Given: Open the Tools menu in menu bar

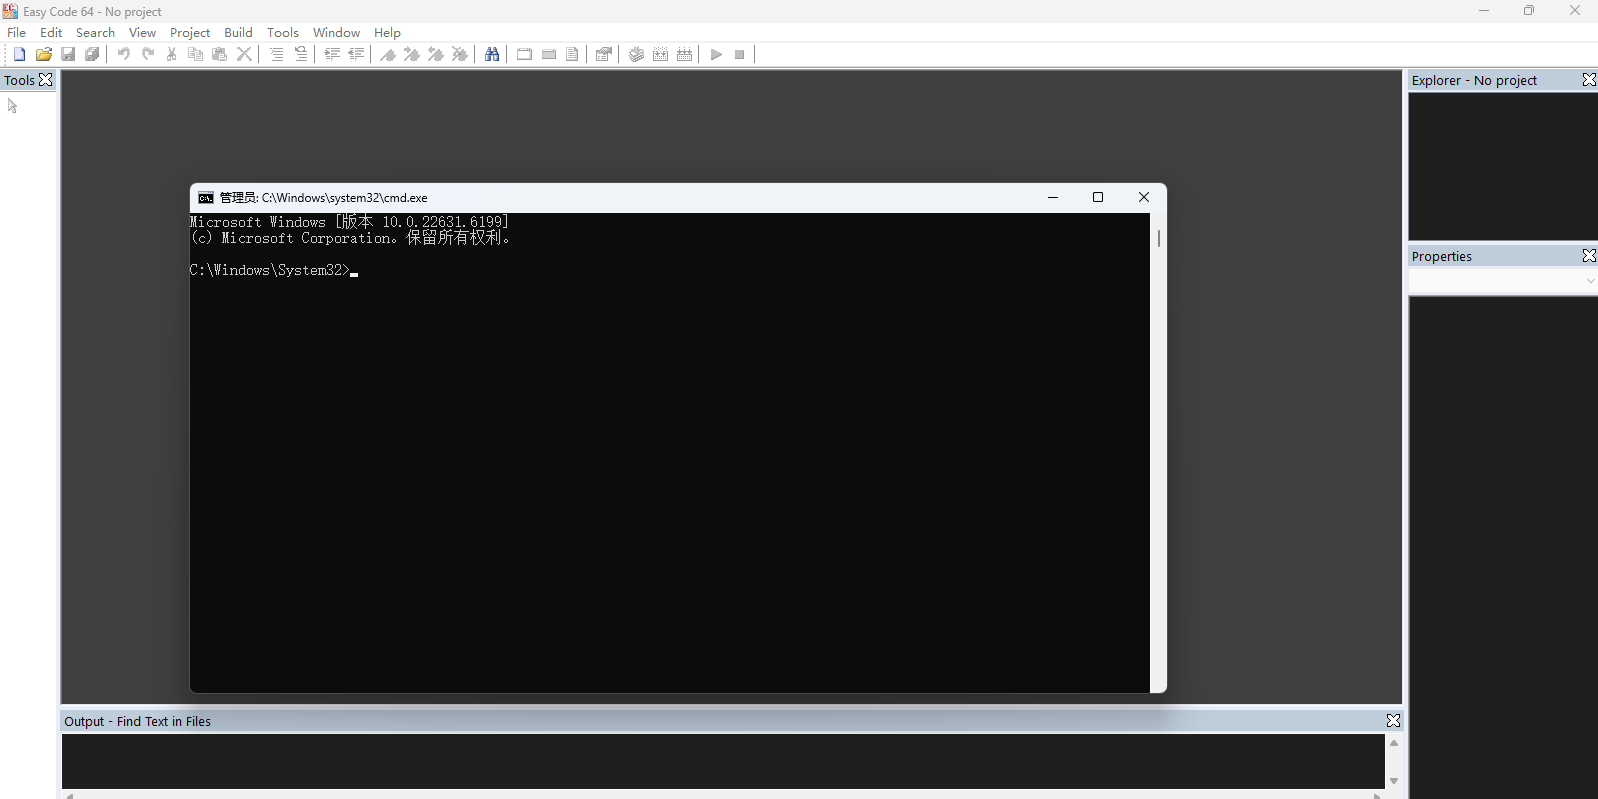Looking at the screenshot, I should pyautogui.click(x=283, y=33).
